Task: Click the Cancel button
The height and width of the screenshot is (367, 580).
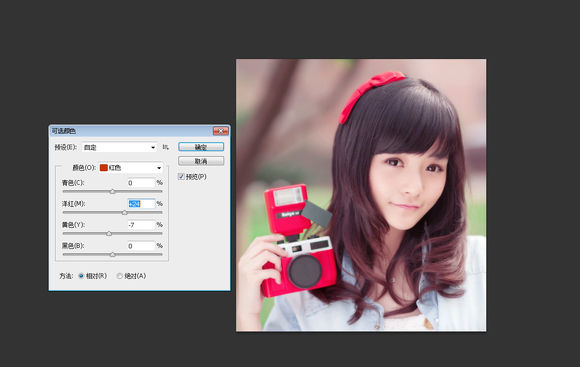Action: [201, 161]
